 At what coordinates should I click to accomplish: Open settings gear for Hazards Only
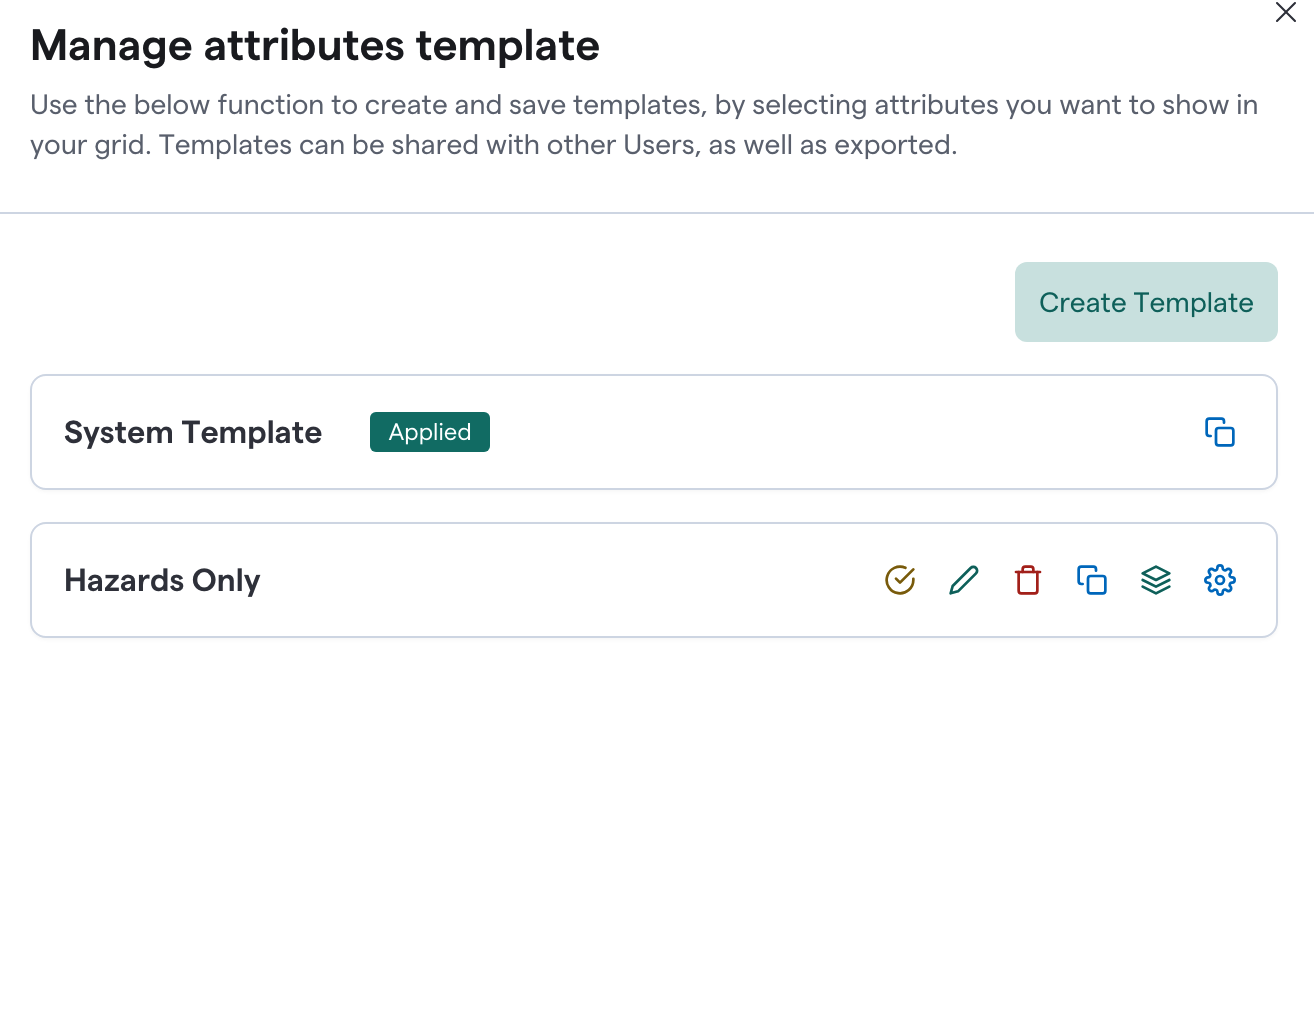(1220, 580)
